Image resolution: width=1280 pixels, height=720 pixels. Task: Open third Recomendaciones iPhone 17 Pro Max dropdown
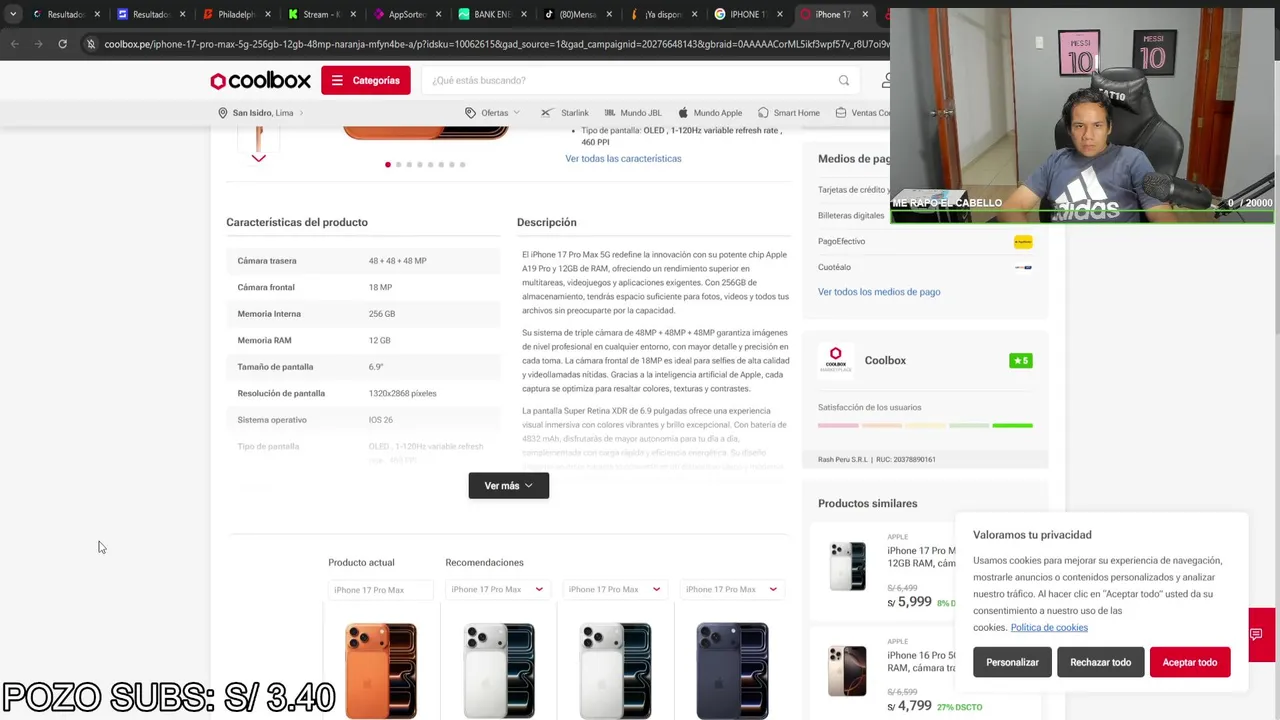(732, 590)
